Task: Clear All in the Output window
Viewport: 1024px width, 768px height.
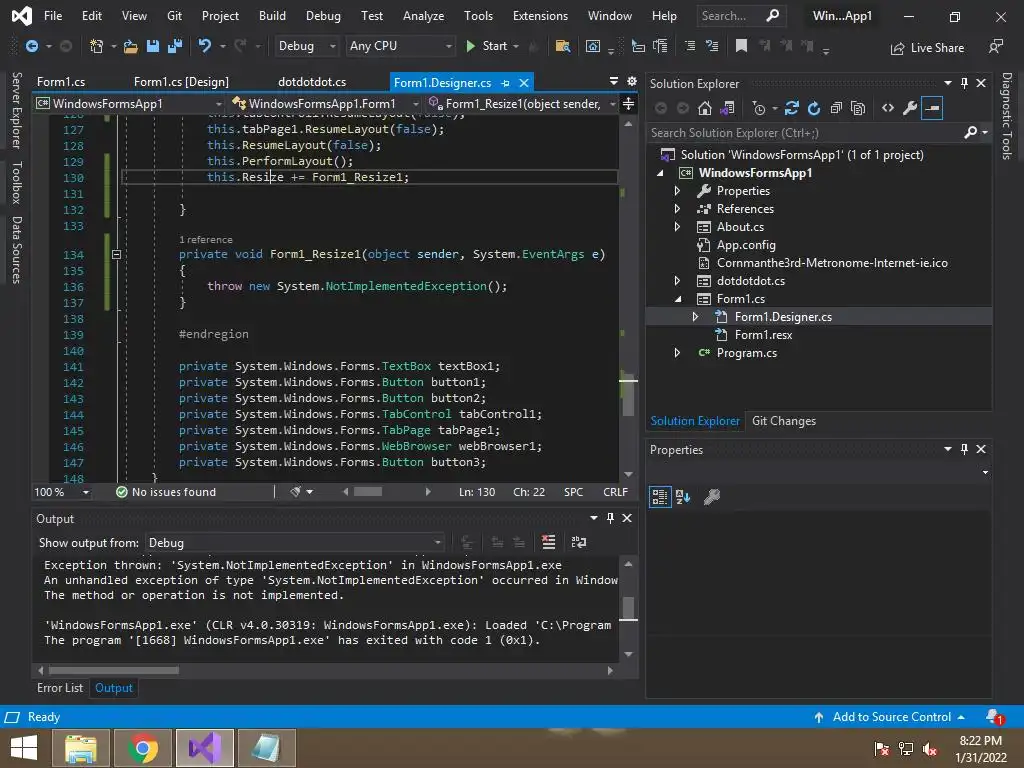Action: tap(548, 542)
